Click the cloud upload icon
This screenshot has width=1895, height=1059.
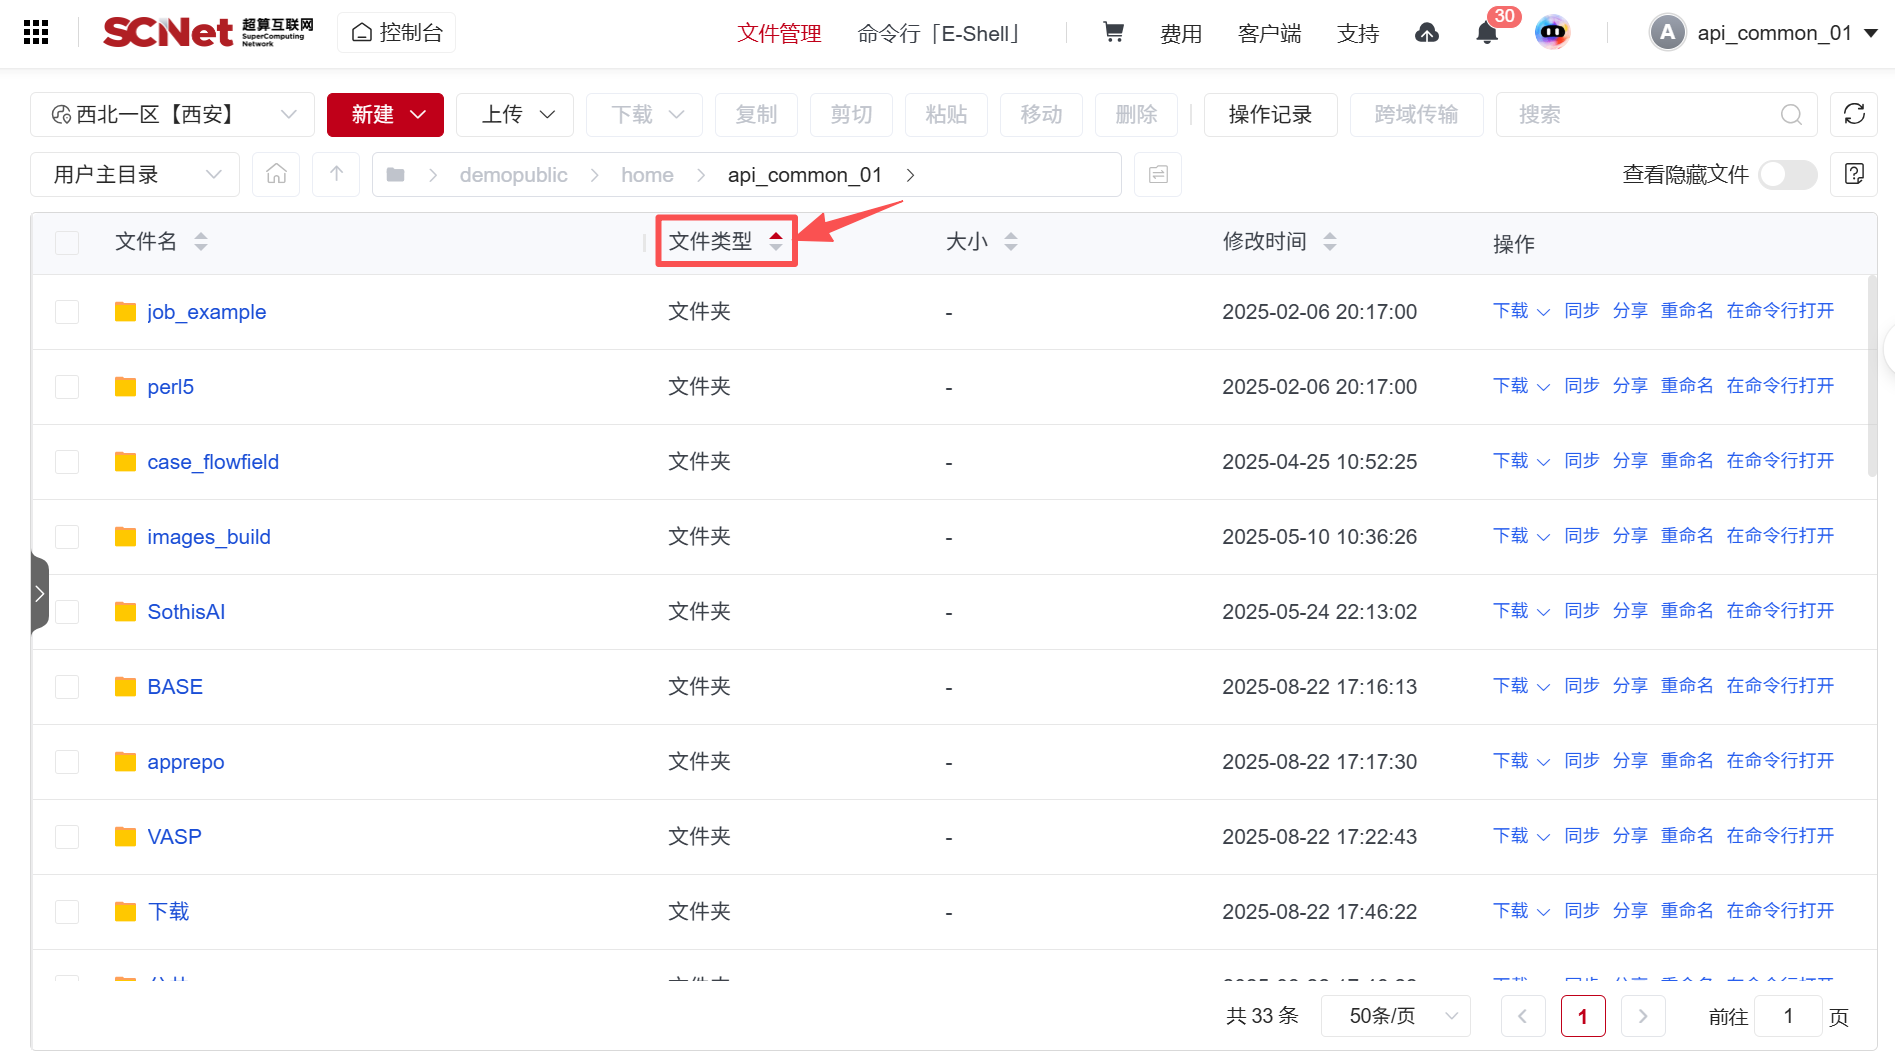[1427, 34]
